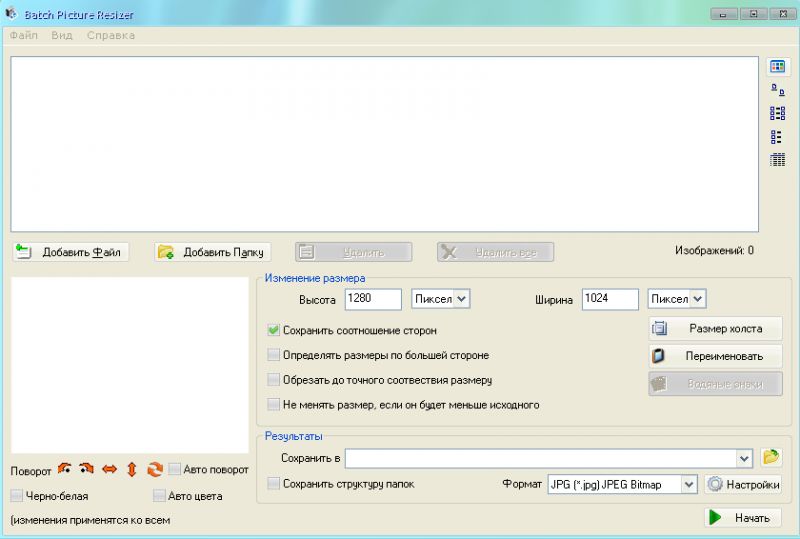The height and width of the screenshot is (539, 800).
Task: Flip image horizontally with double arrow icon
Action: (x=110, y=469)
